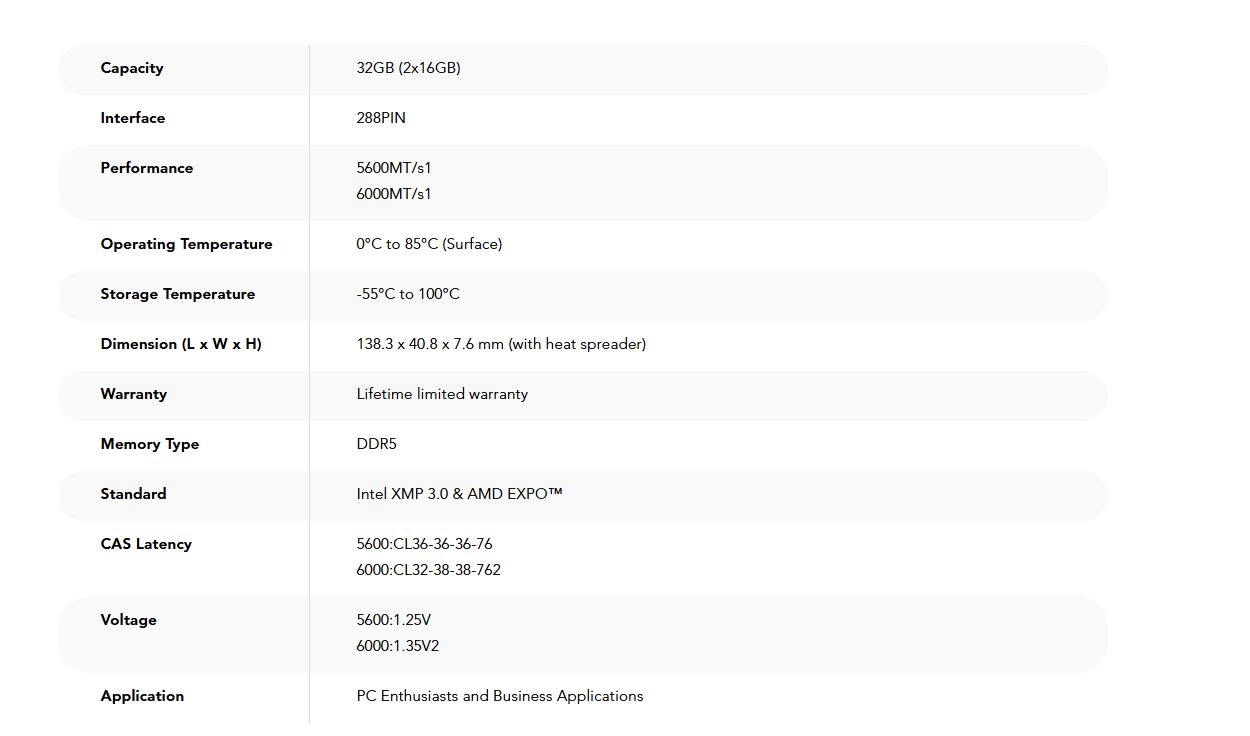Click the Dimension (L x W x H) label
This screenshot has width=1250, height=736.
pos(181,344)
